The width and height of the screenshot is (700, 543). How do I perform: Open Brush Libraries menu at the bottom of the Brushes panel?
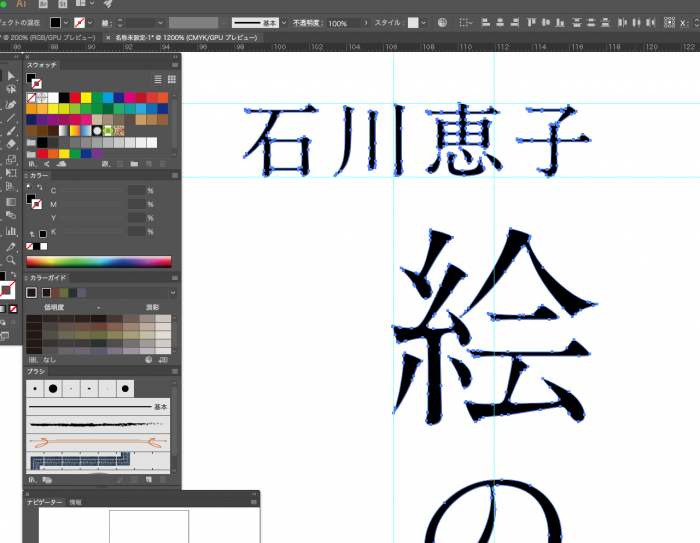pyautogui.click(x=33, y=480)
